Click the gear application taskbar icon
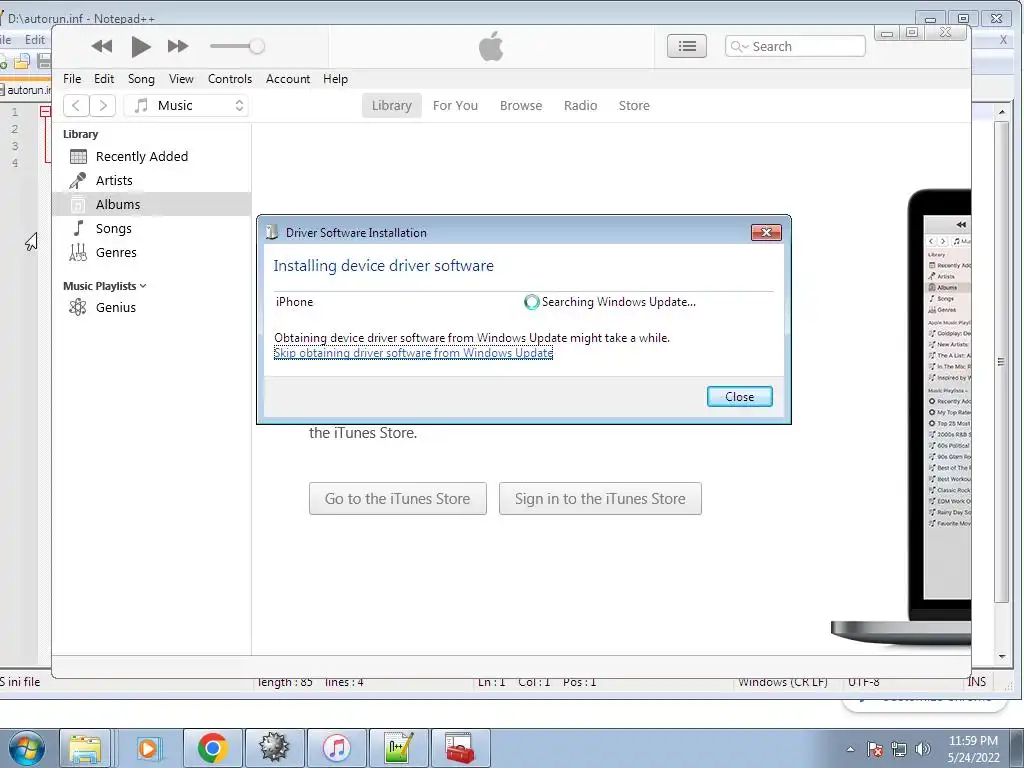 pyautogui.click(x=274, y=748)
